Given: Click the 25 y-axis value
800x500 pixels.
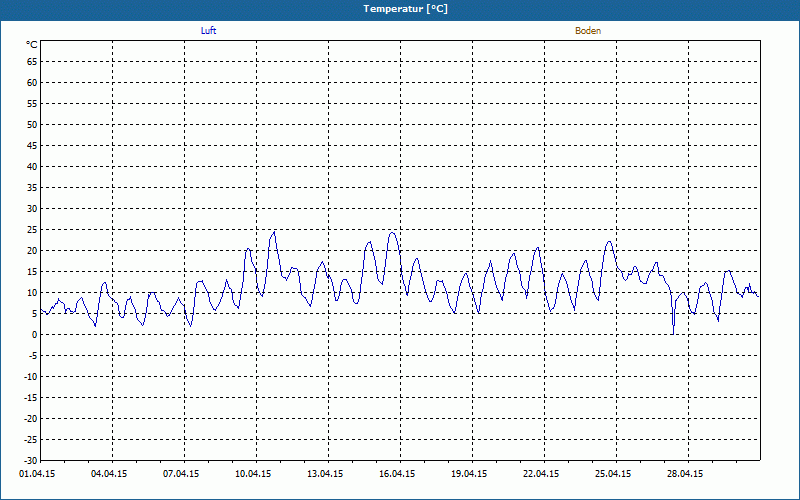Looking at the screenshot, I should (32, 230).
